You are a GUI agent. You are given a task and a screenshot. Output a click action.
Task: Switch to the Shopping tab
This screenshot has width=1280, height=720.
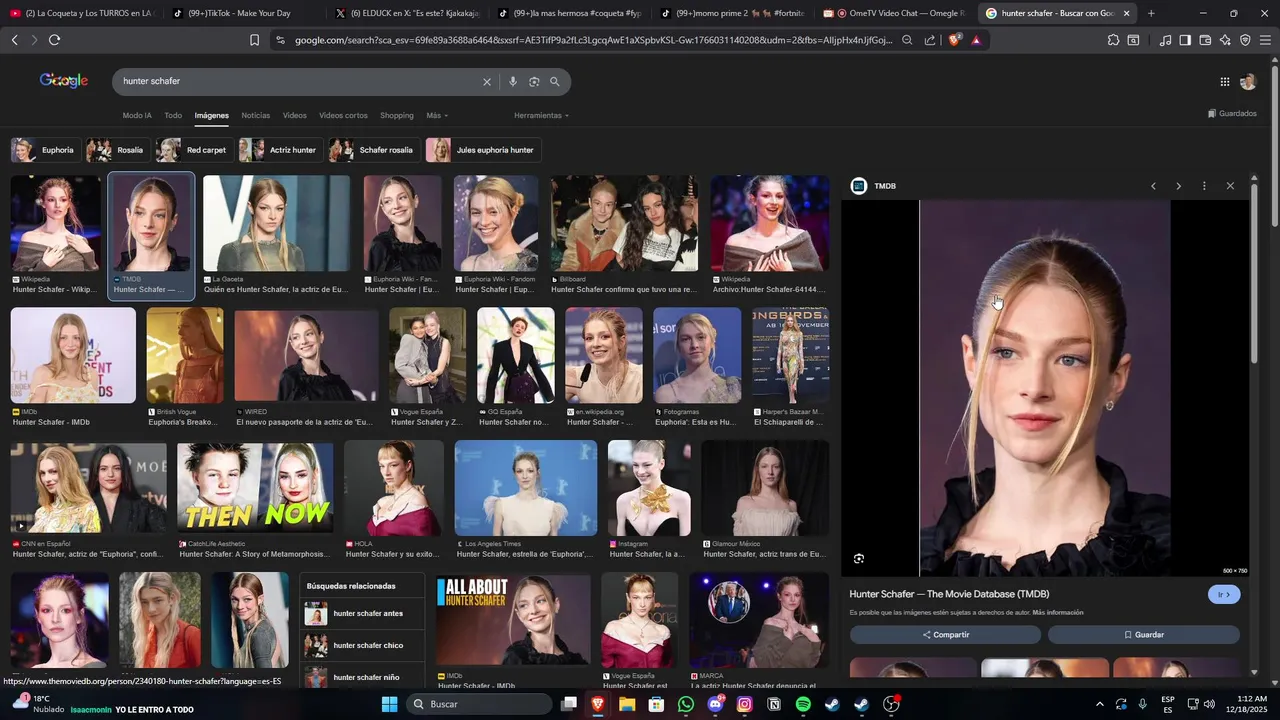[397, 116]
